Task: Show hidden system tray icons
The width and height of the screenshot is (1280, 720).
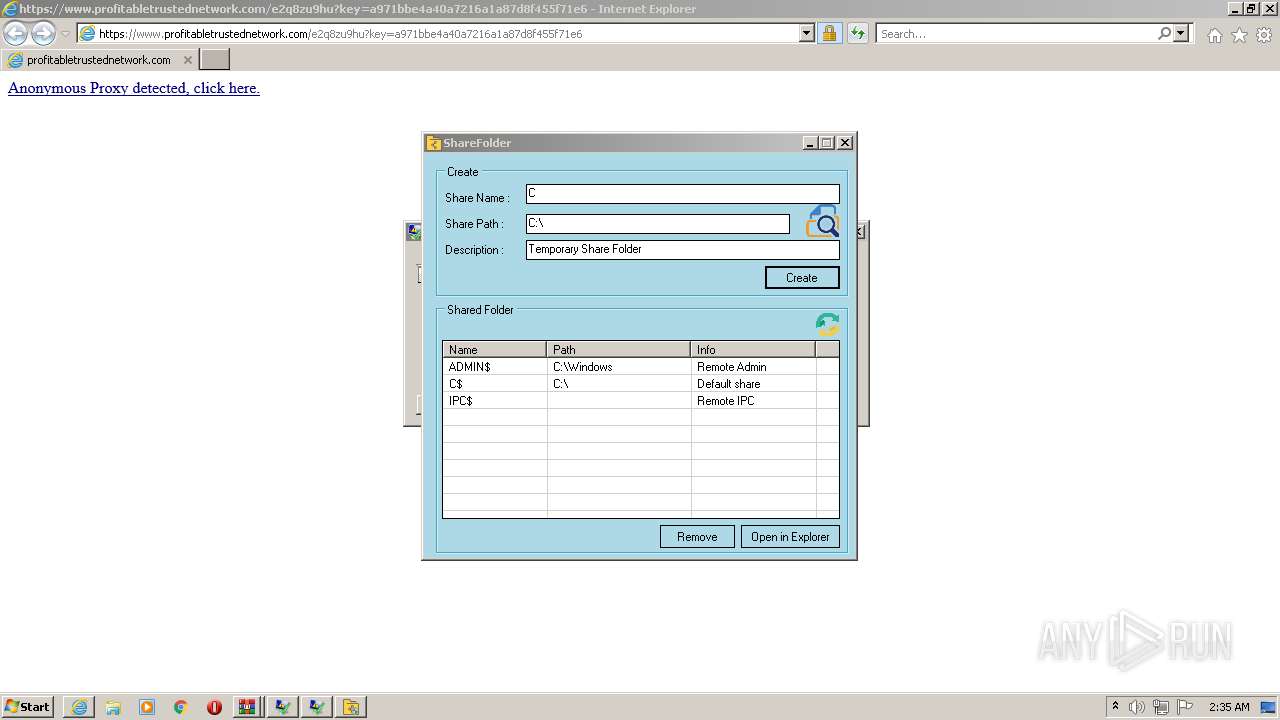Action: coord(1115,706)
